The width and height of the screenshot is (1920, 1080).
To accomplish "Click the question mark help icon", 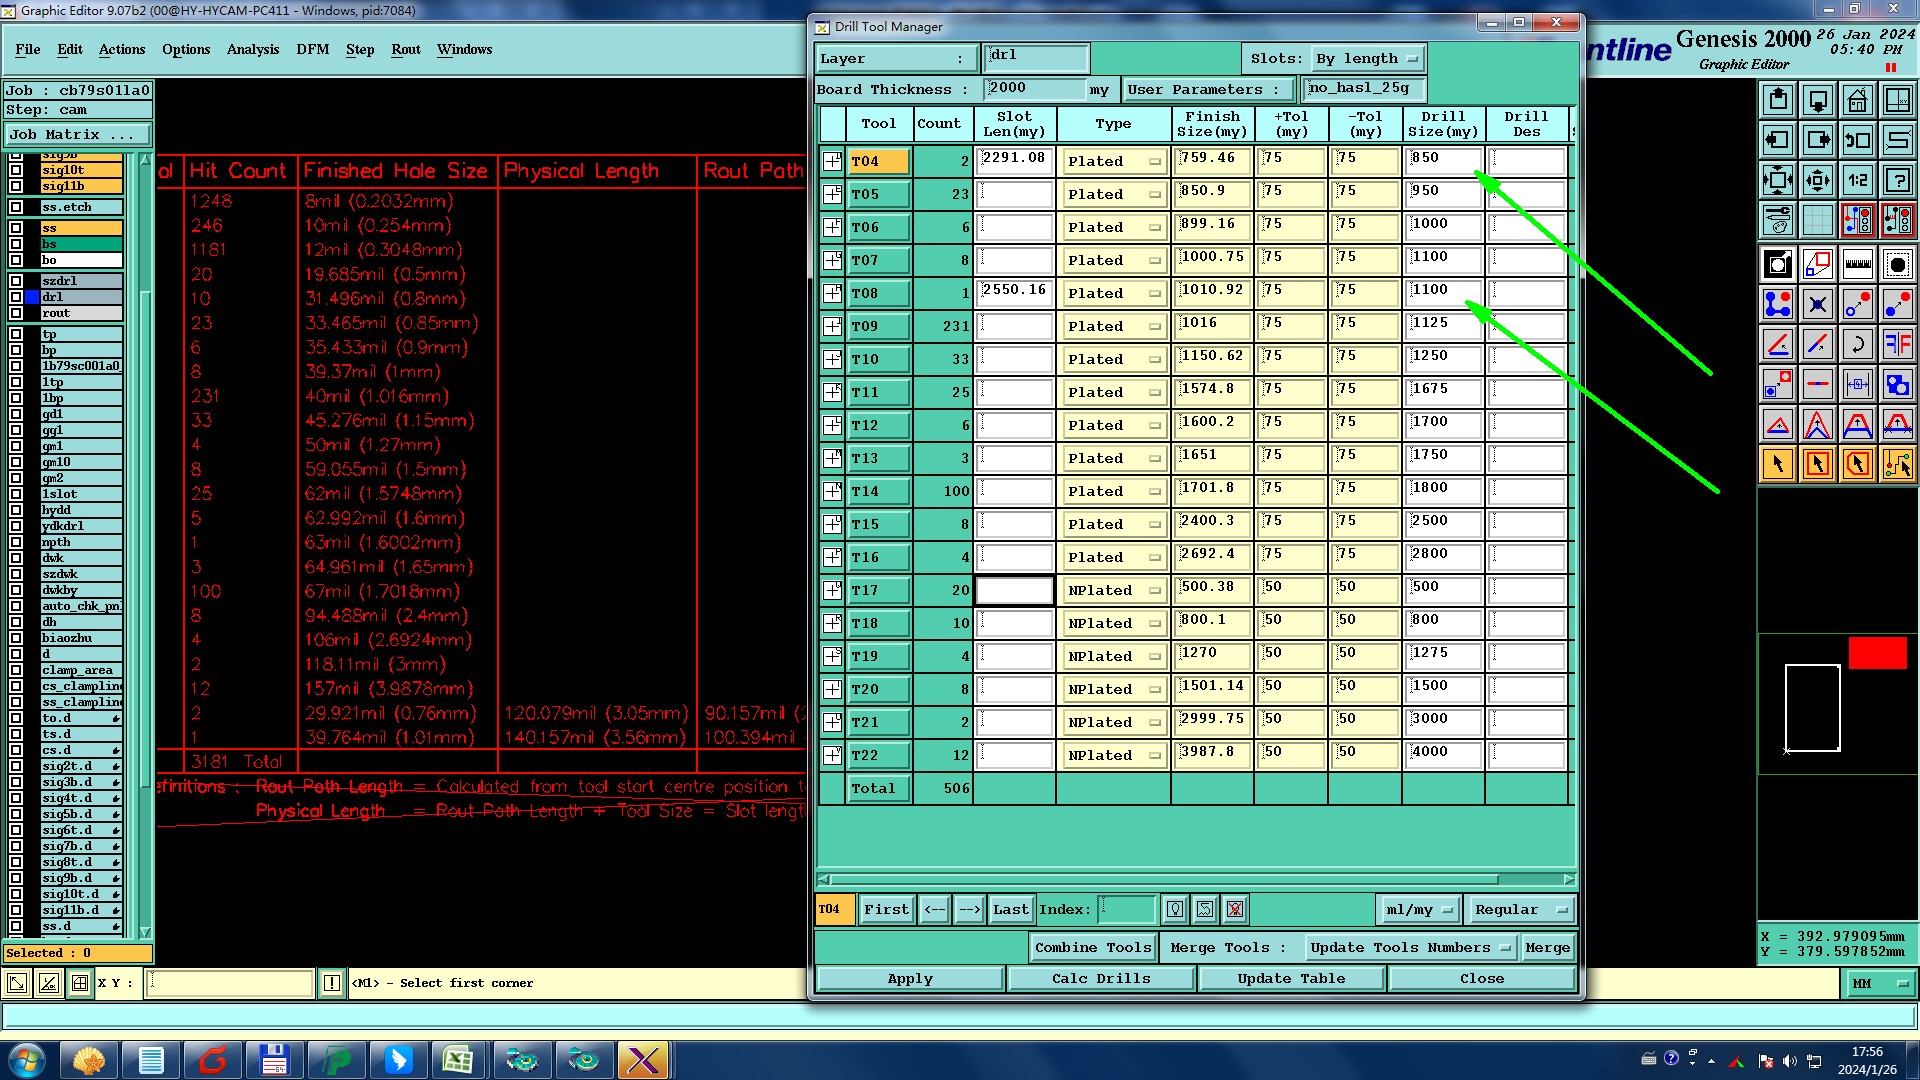I will [1897, 180].
